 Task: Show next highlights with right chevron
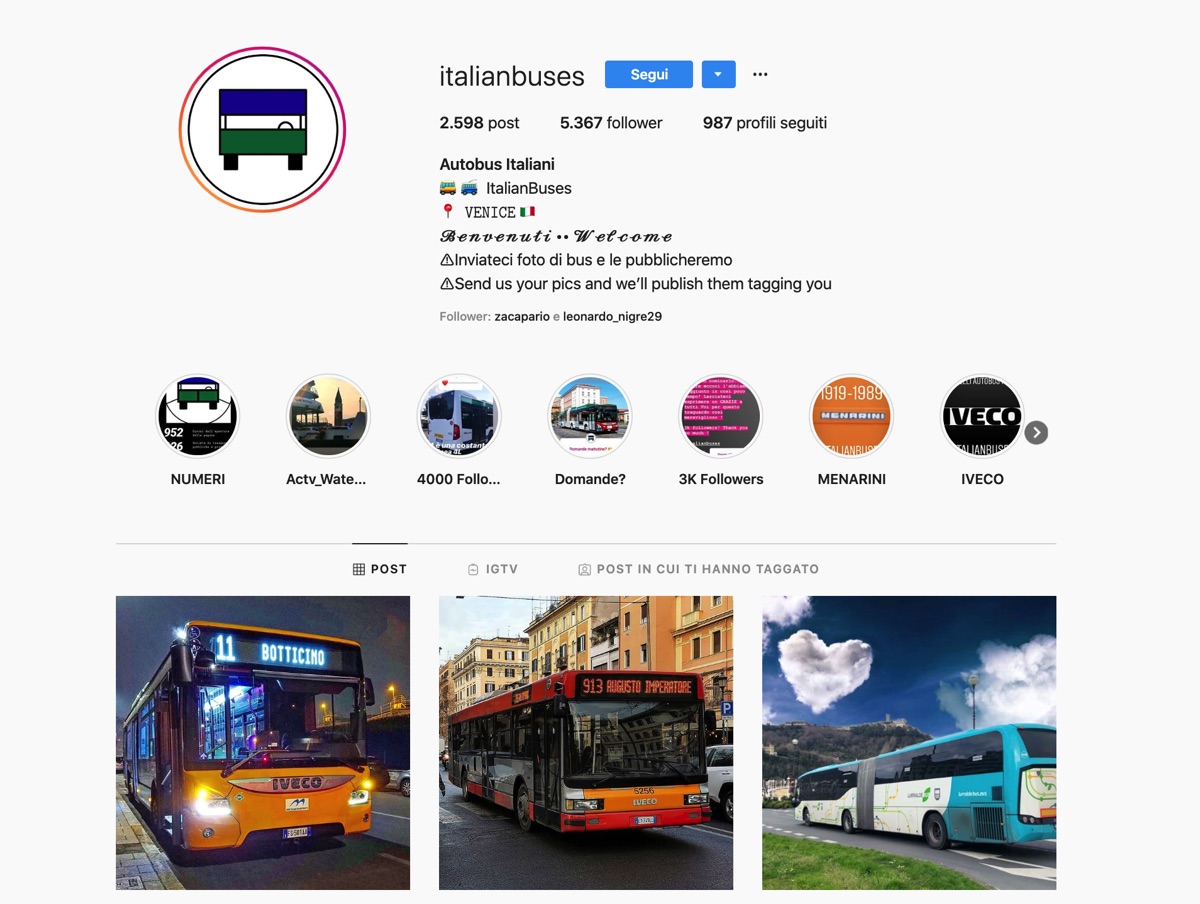click(1036, 432)
